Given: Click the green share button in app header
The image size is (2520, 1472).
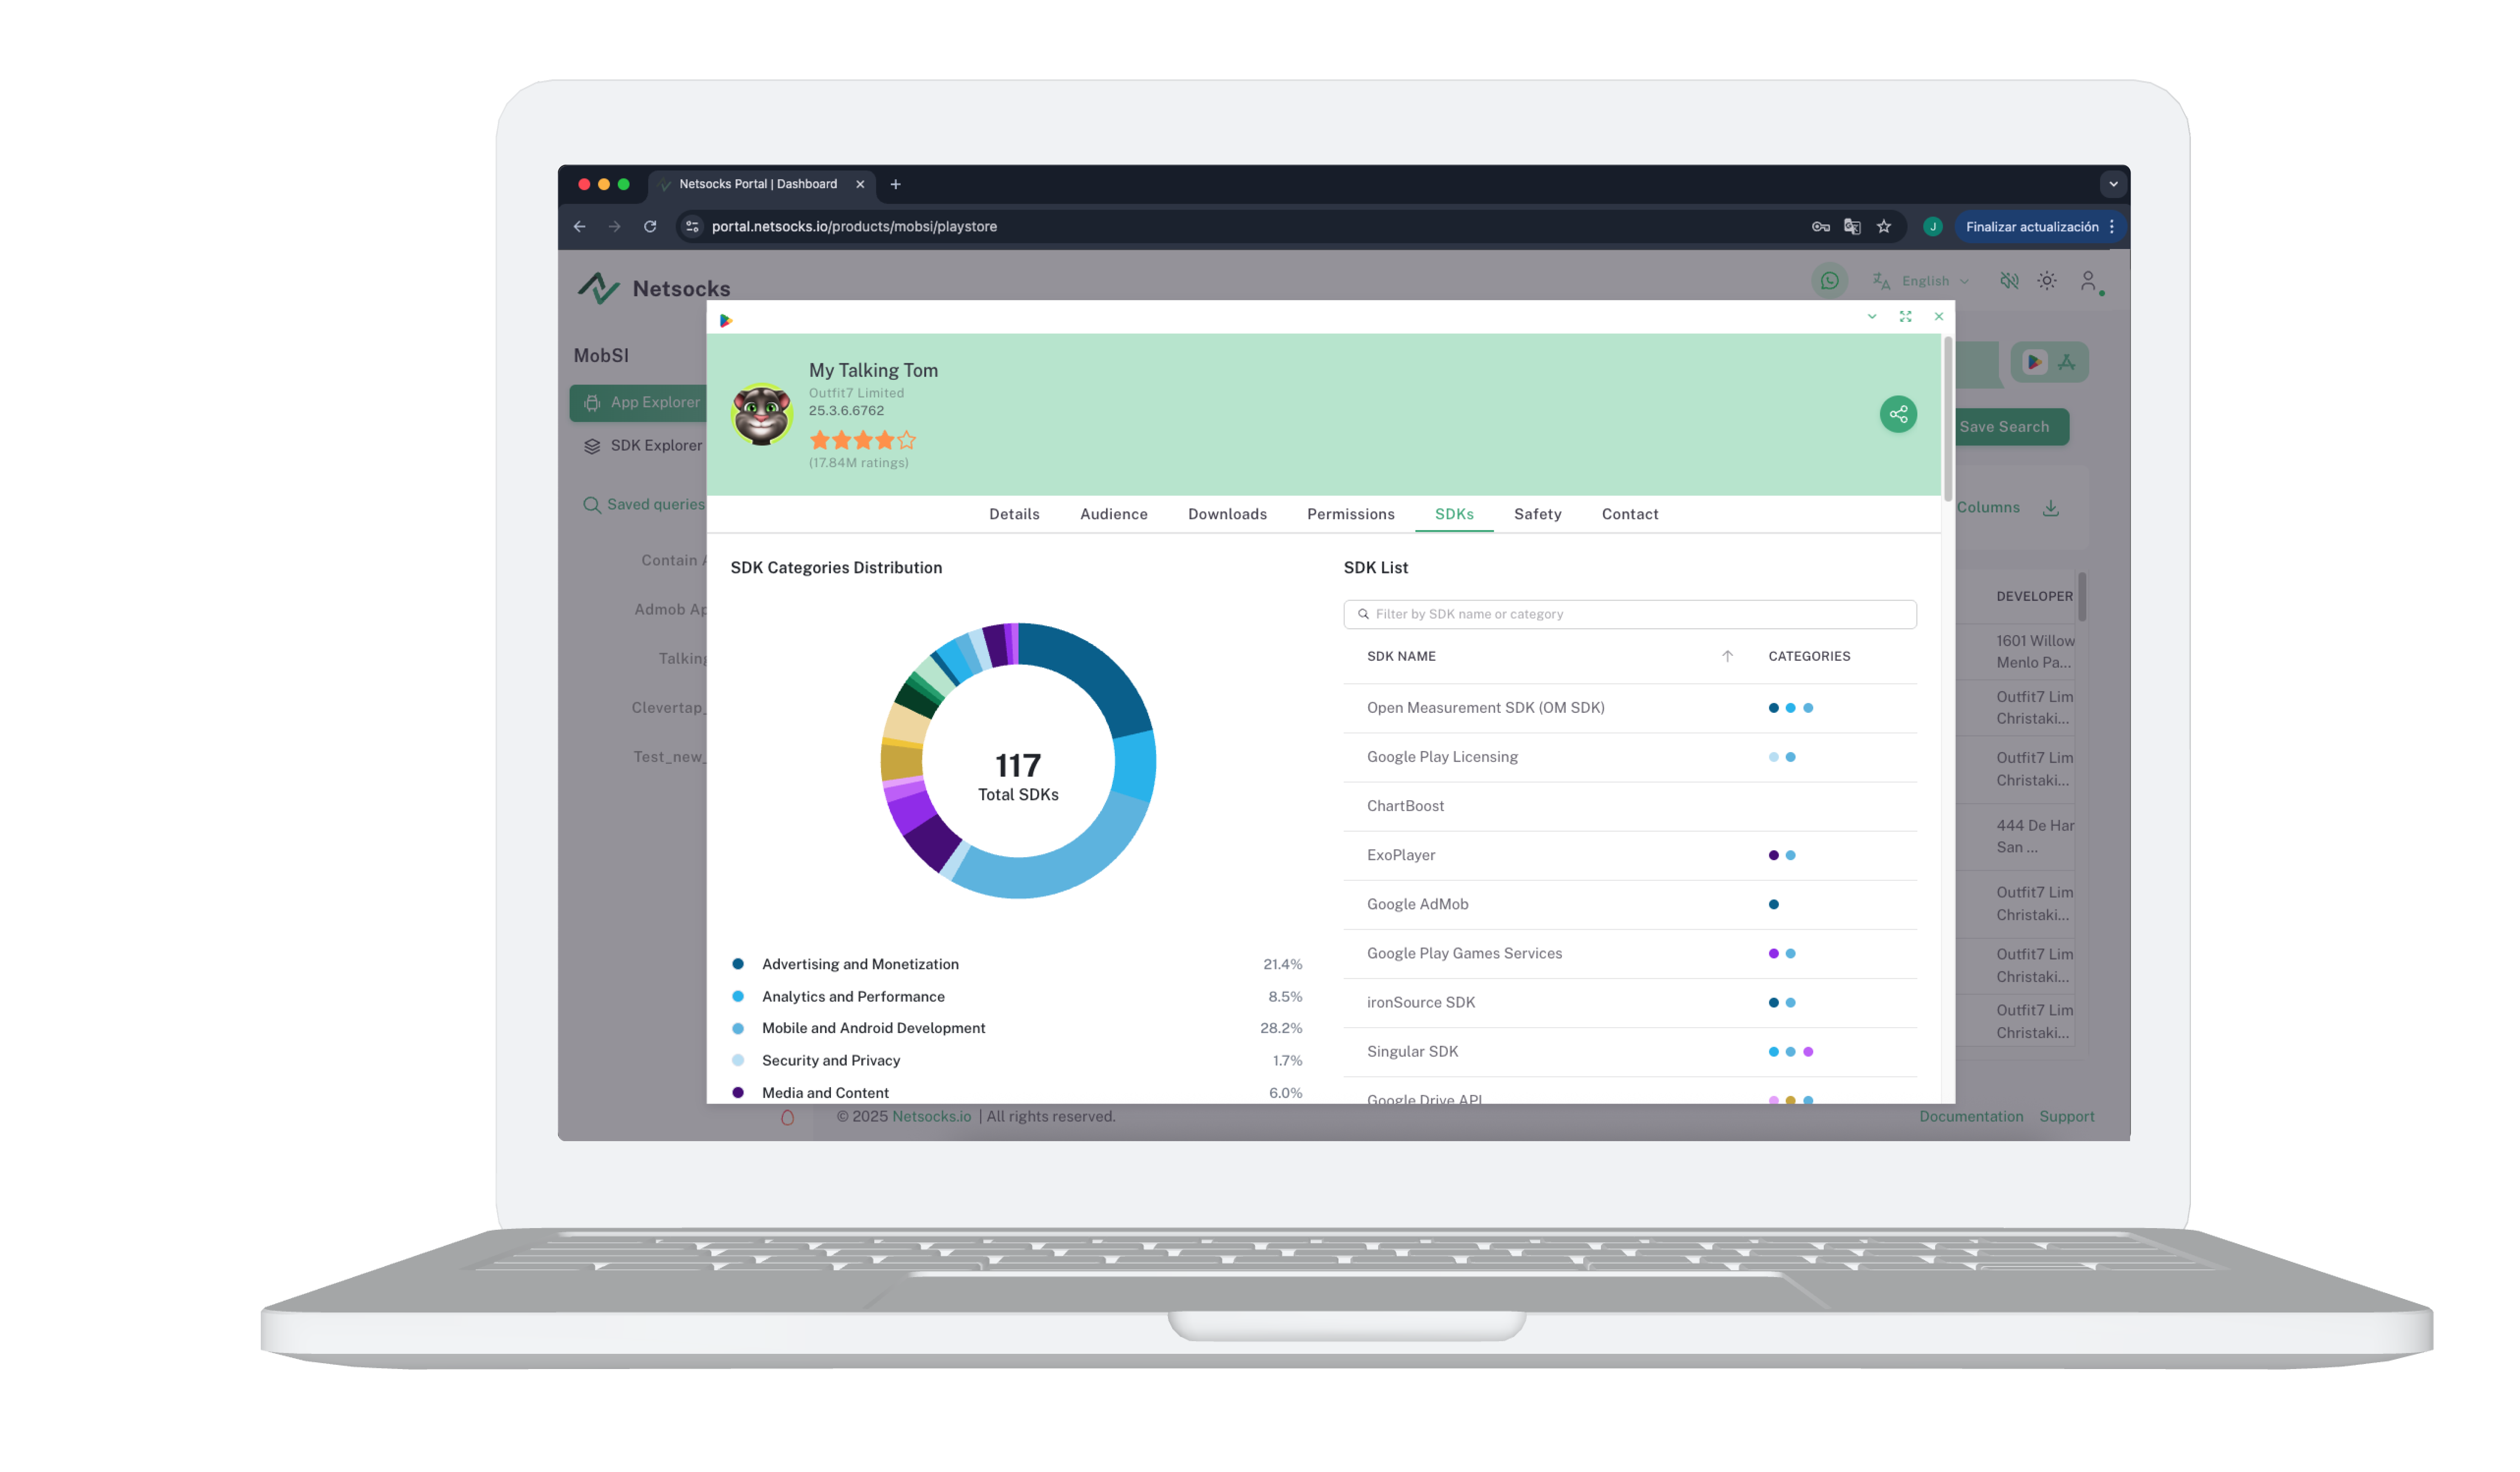Looking at the screenshot, I should click(x=1897, y=414).
